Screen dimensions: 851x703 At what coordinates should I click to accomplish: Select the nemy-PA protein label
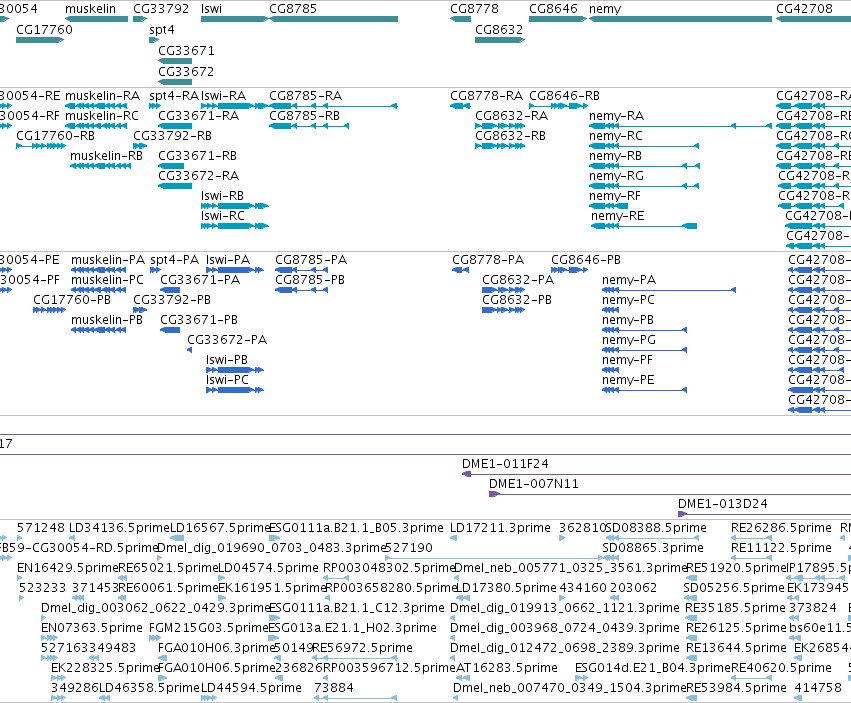tap(629, 281)
